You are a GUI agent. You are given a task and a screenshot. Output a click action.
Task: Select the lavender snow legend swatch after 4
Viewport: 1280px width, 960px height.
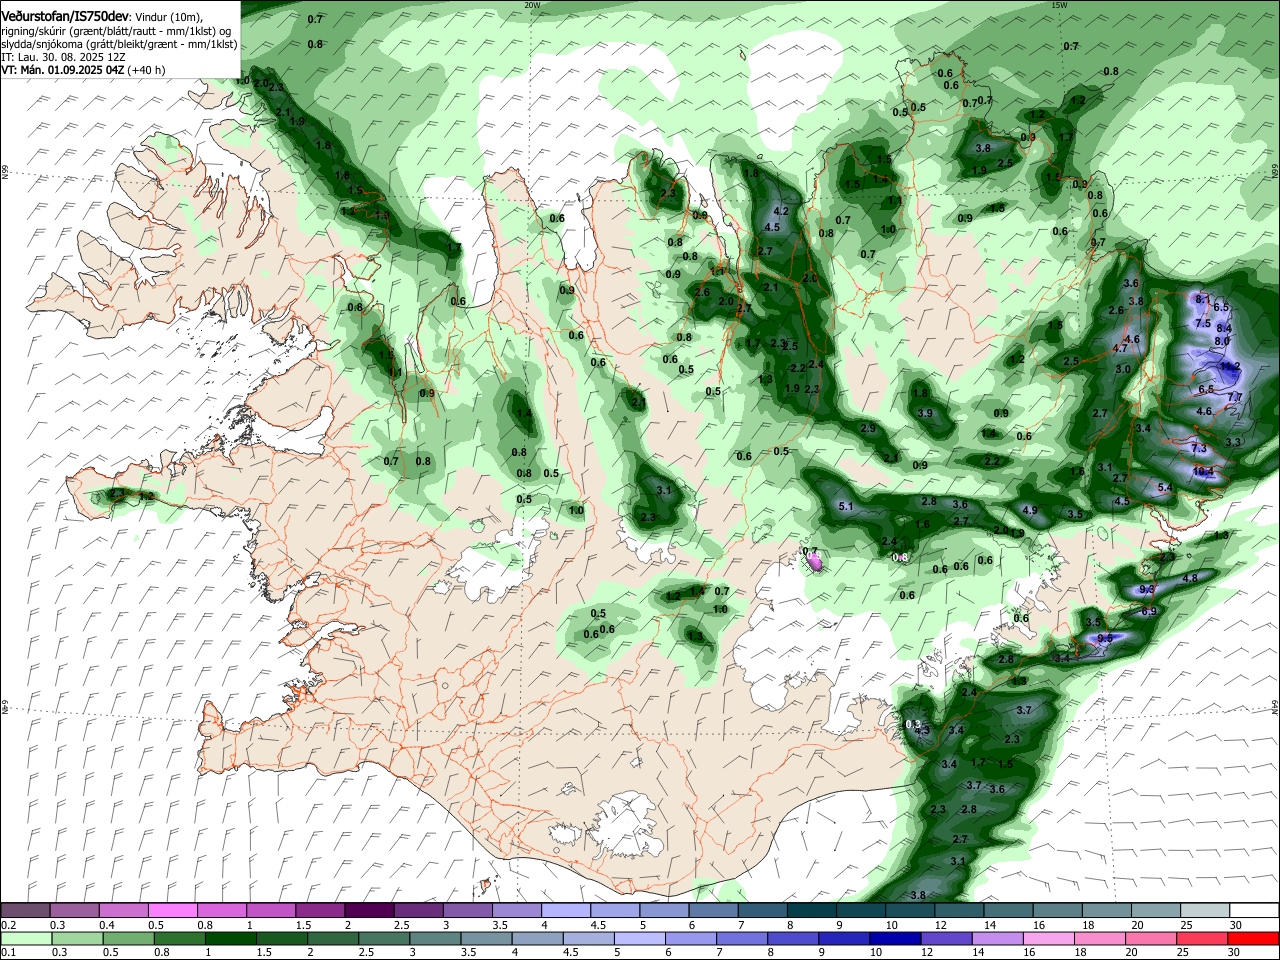[565, 910]
